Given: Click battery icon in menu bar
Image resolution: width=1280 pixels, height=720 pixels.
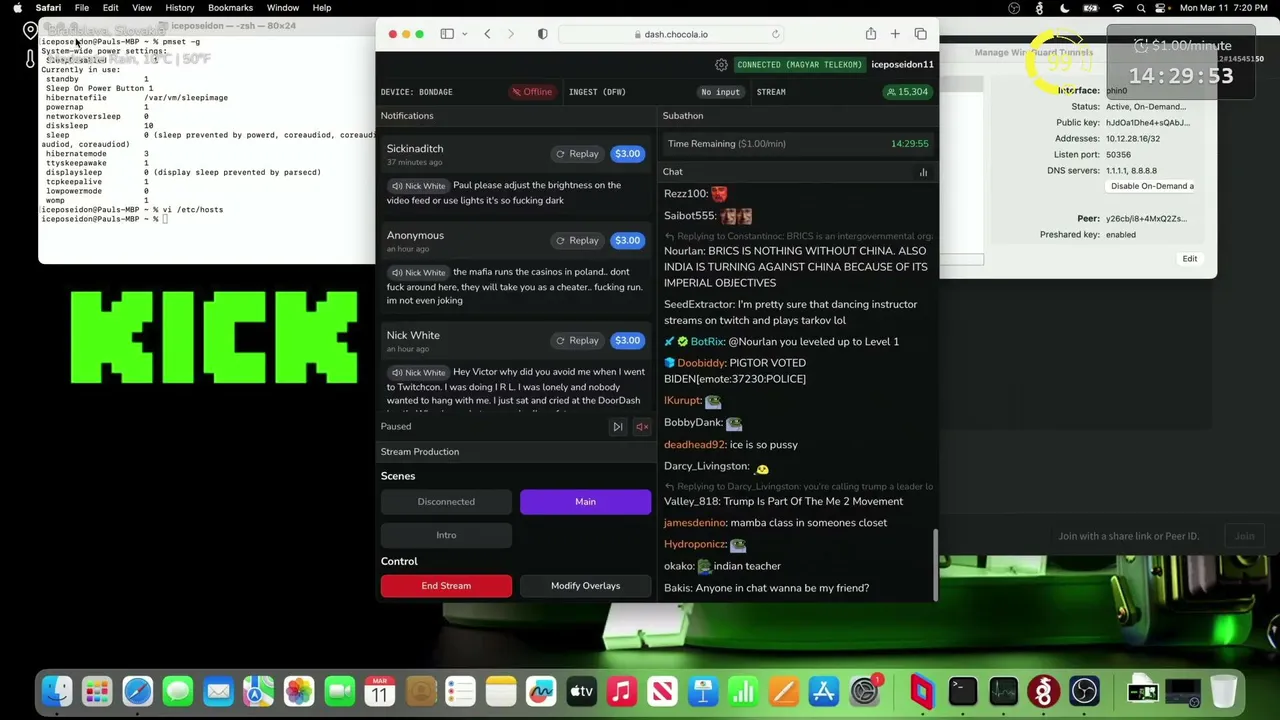Looking at the screenshot, I should click(1091, 8).
